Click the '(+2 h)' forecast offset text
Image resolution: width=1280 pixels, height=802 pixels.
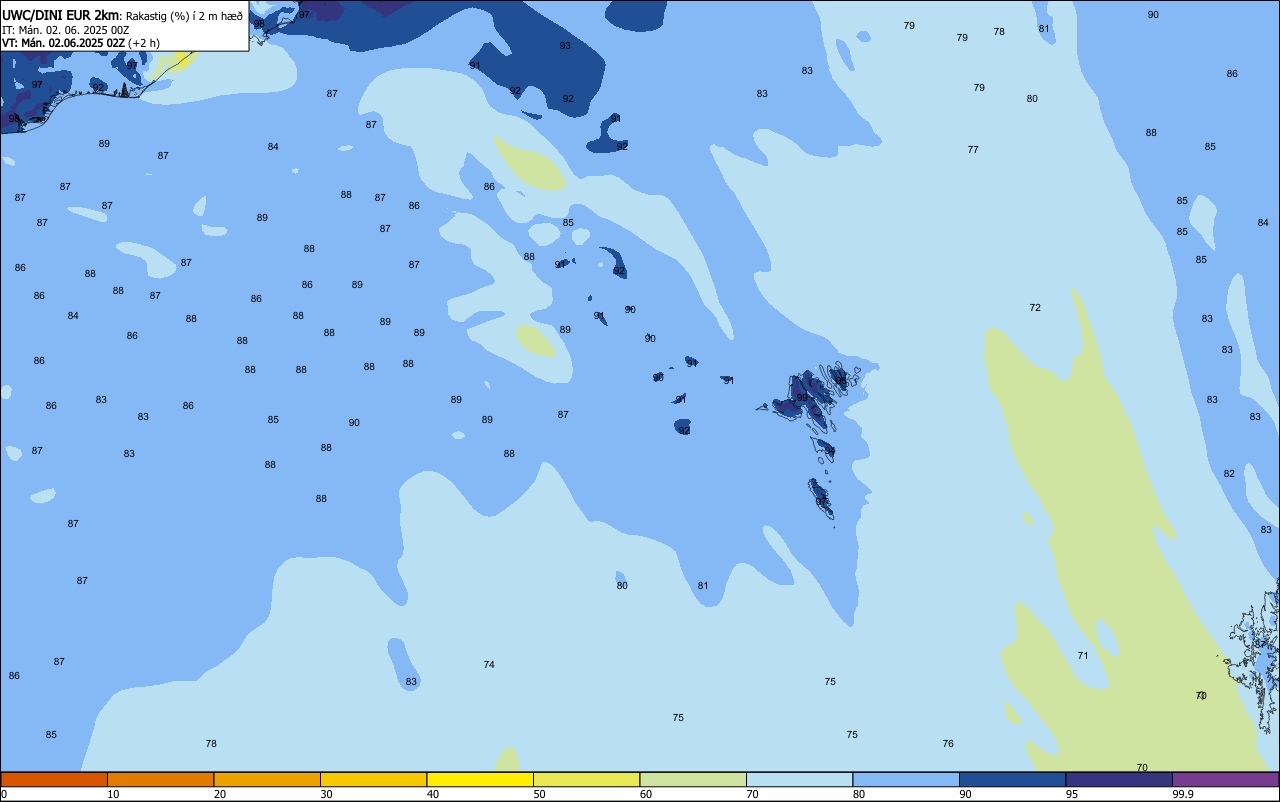coord(144,43)
